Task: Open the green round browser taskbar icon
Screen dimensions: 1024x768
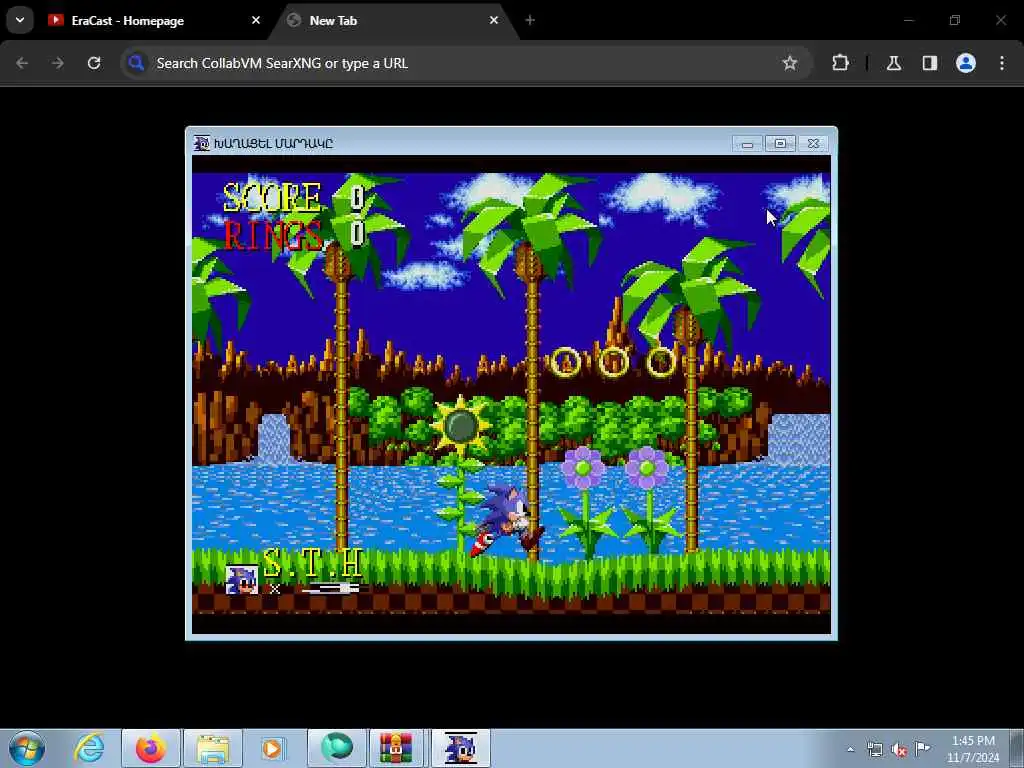Action: pos(337,748)
